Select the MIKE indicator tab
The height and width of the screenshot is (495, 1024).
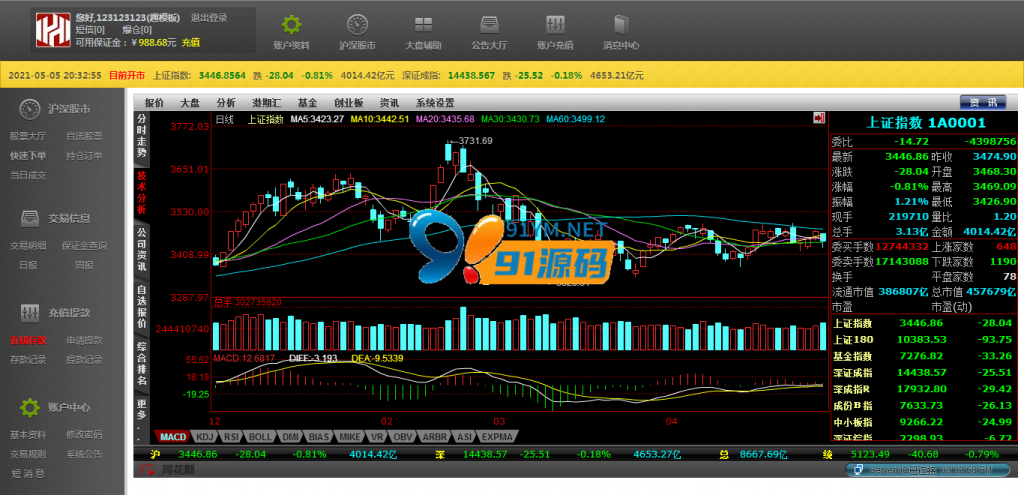(350, 436)
